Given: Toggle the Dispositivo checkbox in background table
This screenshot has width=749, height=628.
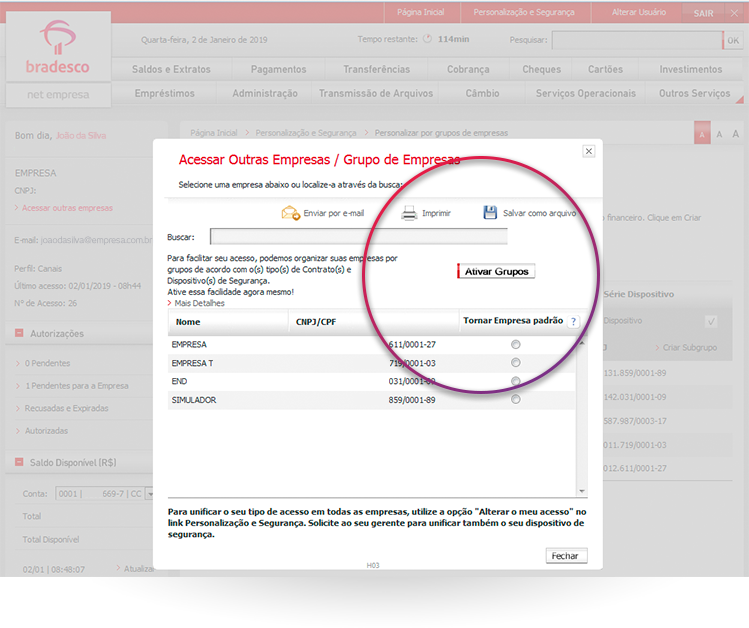Looking at the screenshot, I should click(x=711, y=321).
